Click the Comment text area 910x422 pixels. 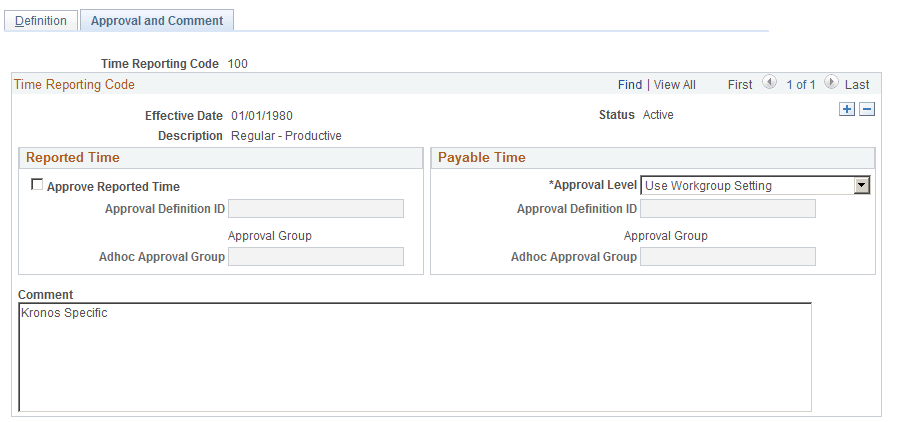[x=415, y=357]
